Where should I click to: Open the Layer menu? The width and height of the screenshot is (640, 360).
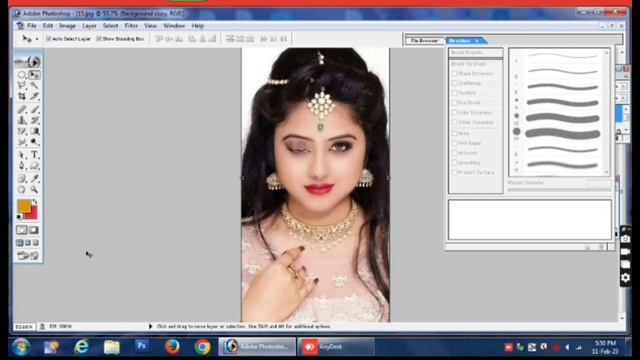tap(89, 26)
